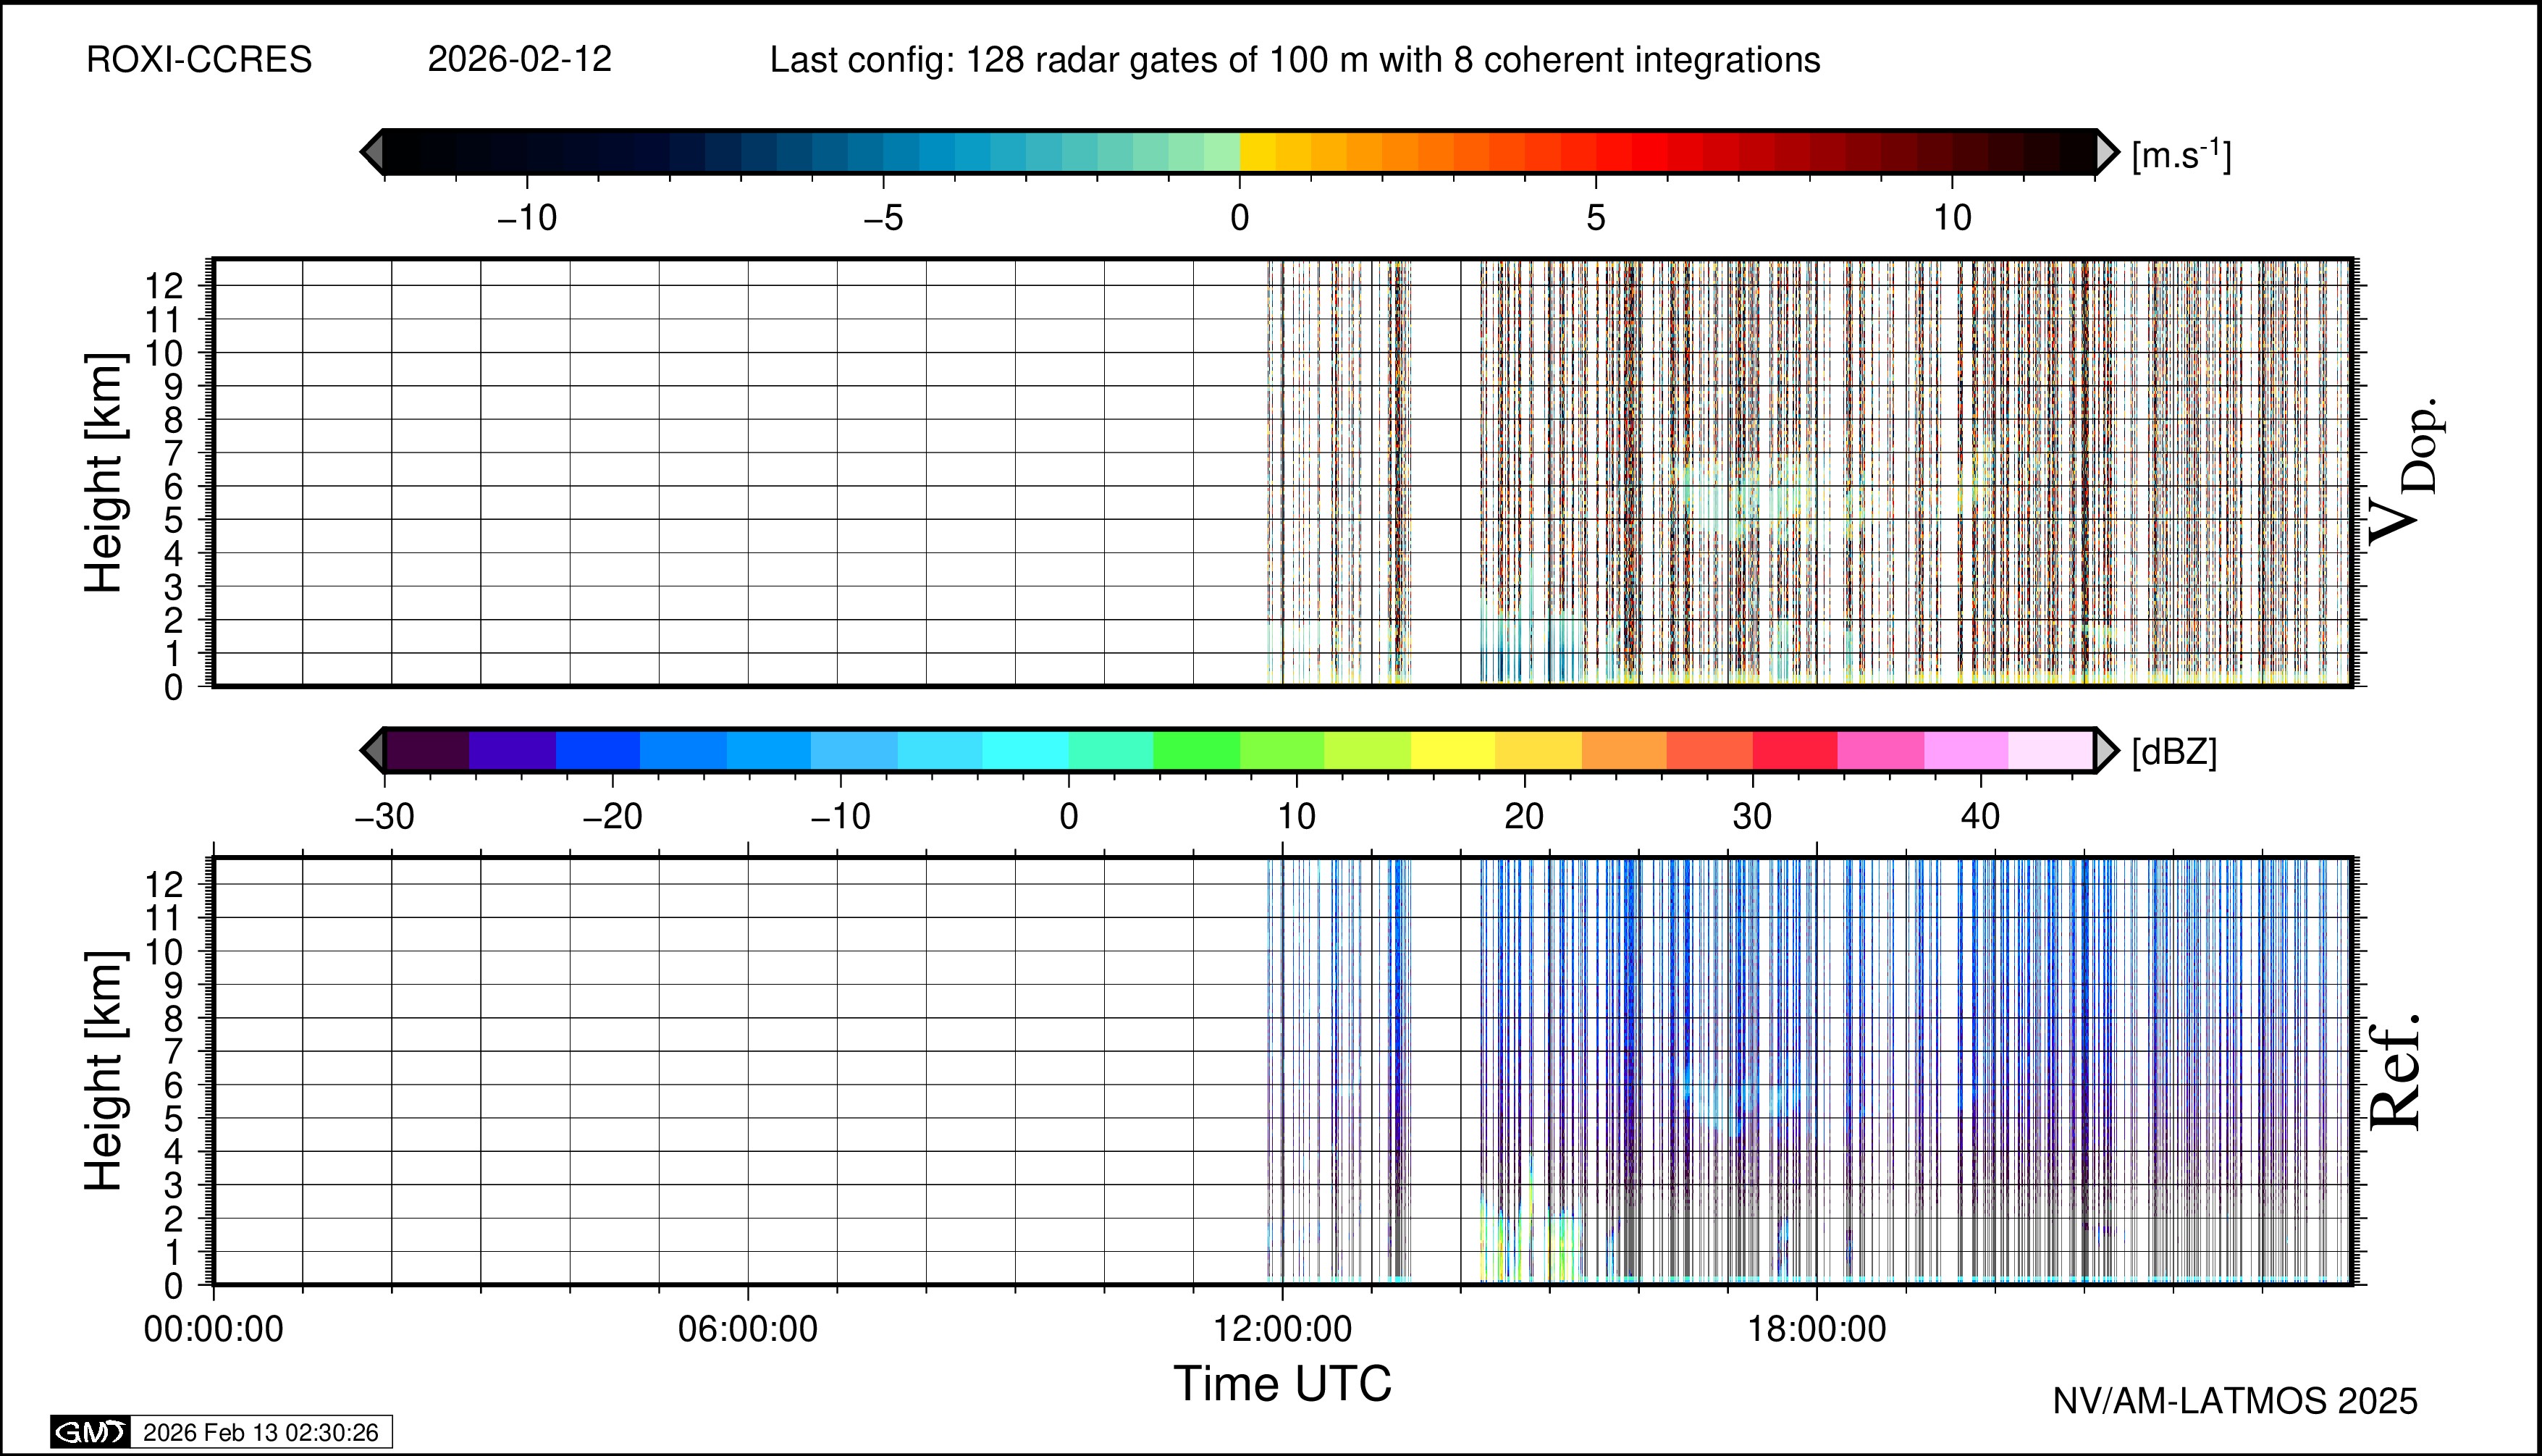Click the ROXI-CCRES station title
Screen dimensions: 2542x1456
click(x=199, y=60)
